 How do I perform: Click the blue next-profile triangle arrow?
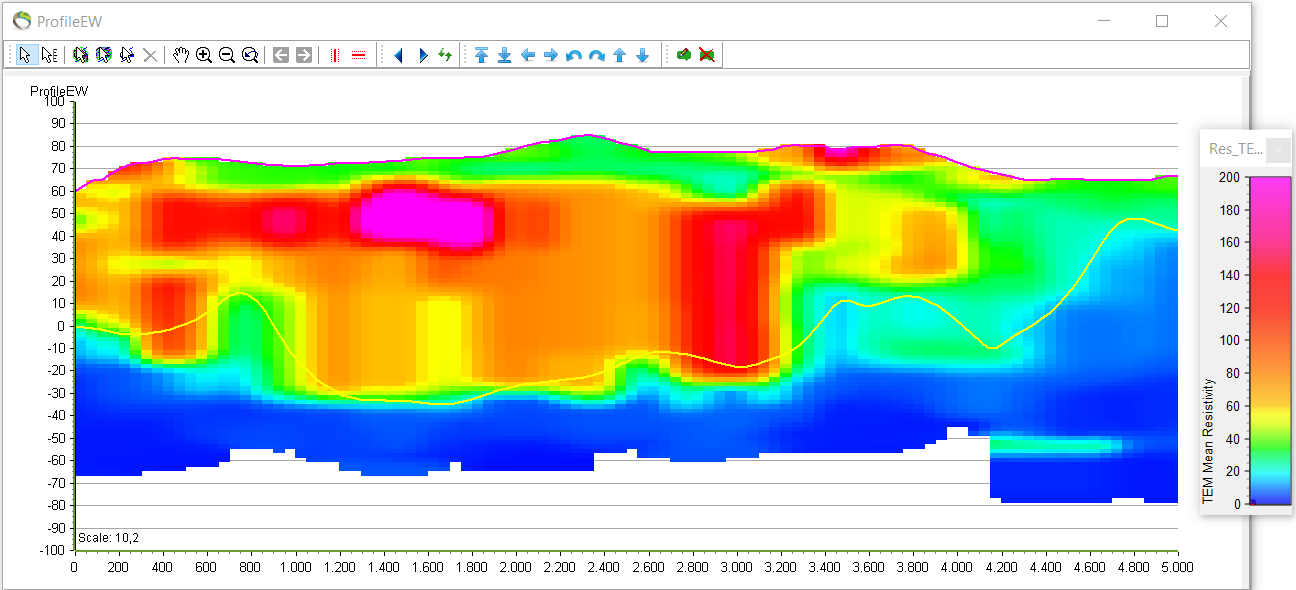(421, 55)
